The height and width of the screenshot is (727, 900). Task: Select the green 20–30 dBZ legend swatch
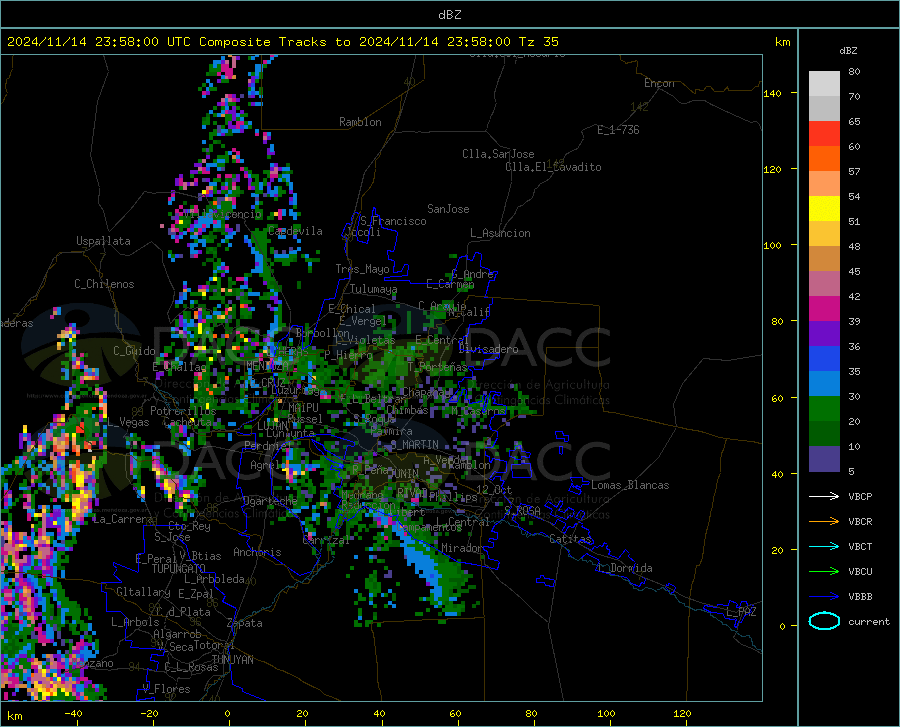click(824, 409)
